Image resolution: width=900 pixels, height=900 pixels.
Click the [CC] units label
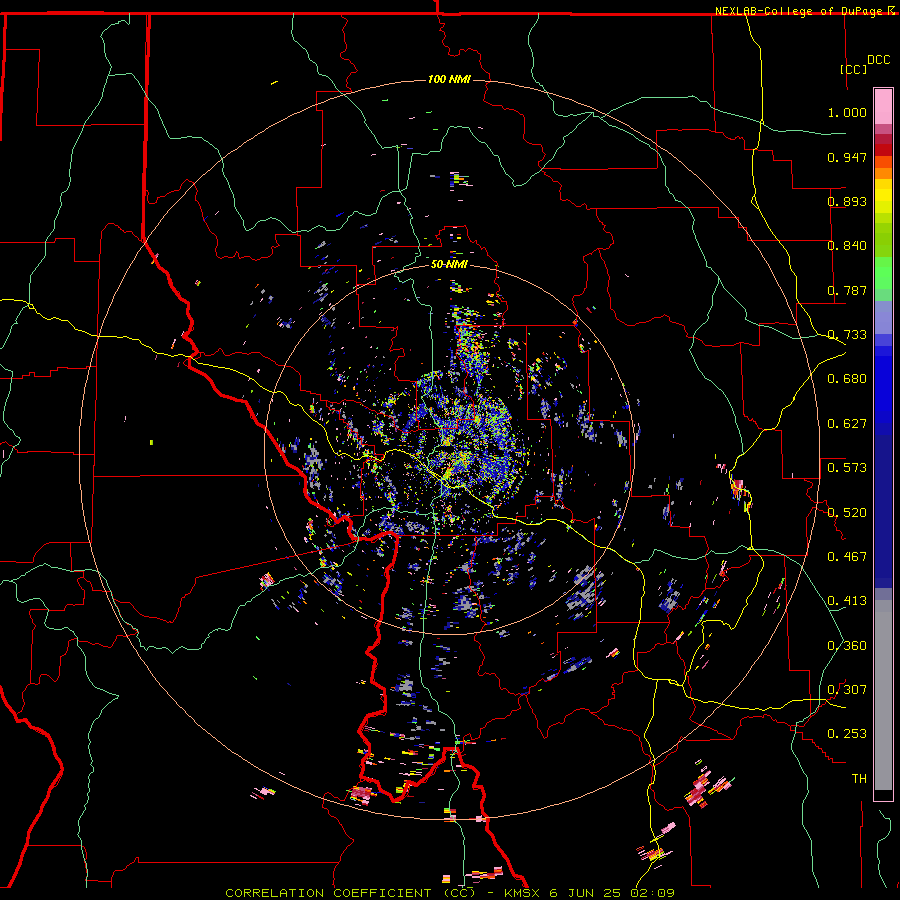pyautogui.click(x=854, y=69)
